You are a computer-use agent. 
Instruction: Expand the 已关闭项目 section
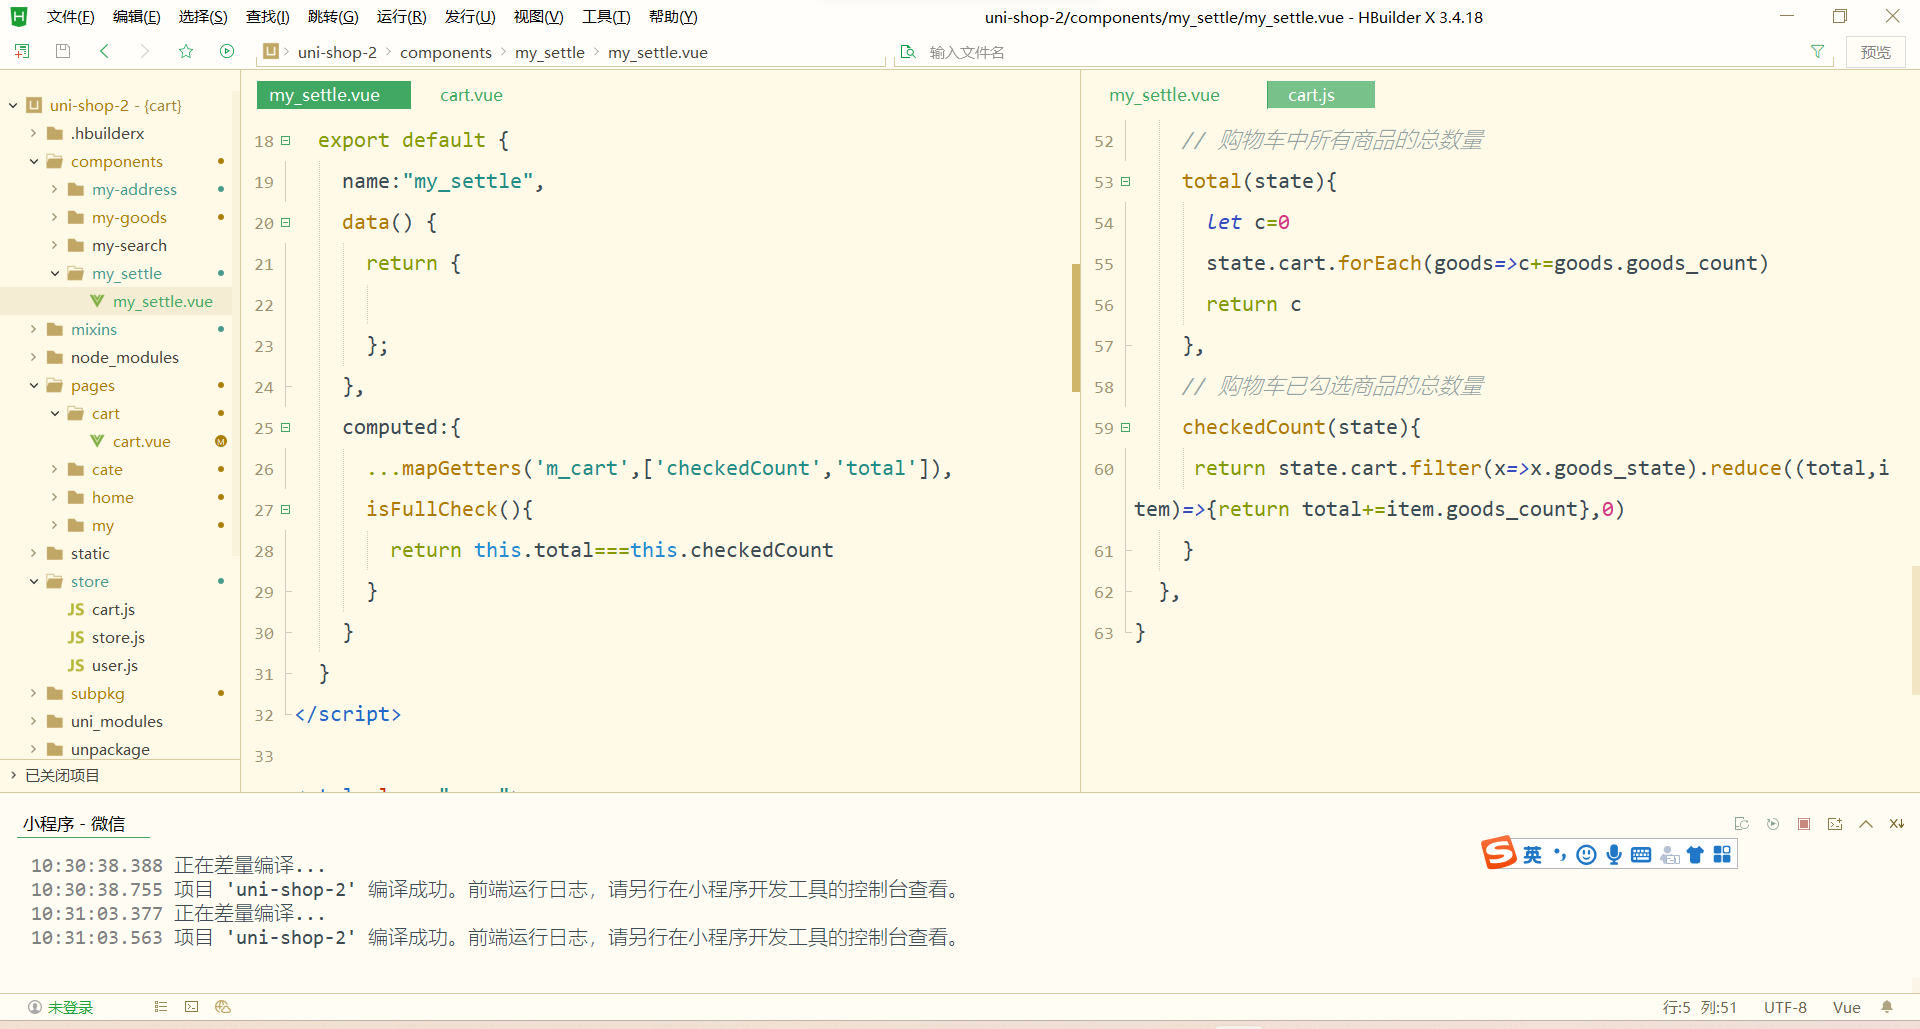(13, 775)
